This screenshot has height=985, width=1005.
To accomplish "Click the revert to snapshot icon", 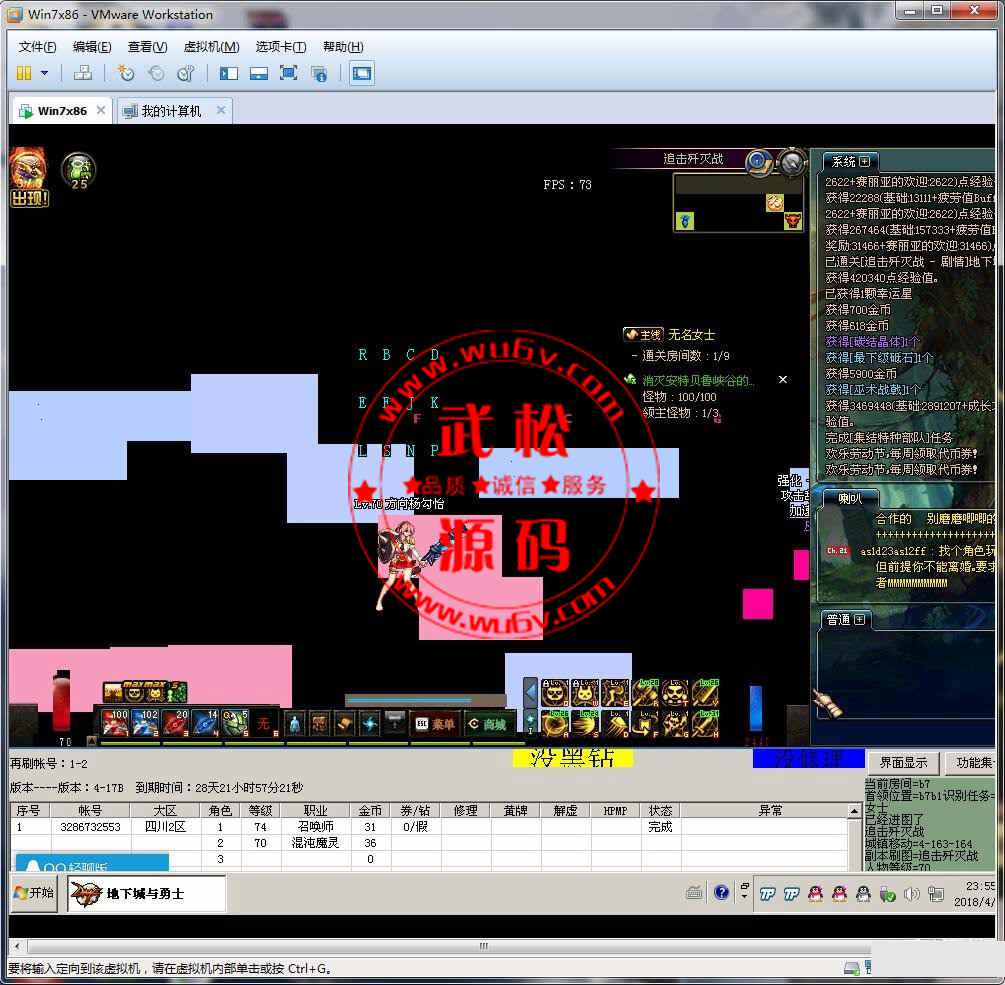I will point(156,73).
